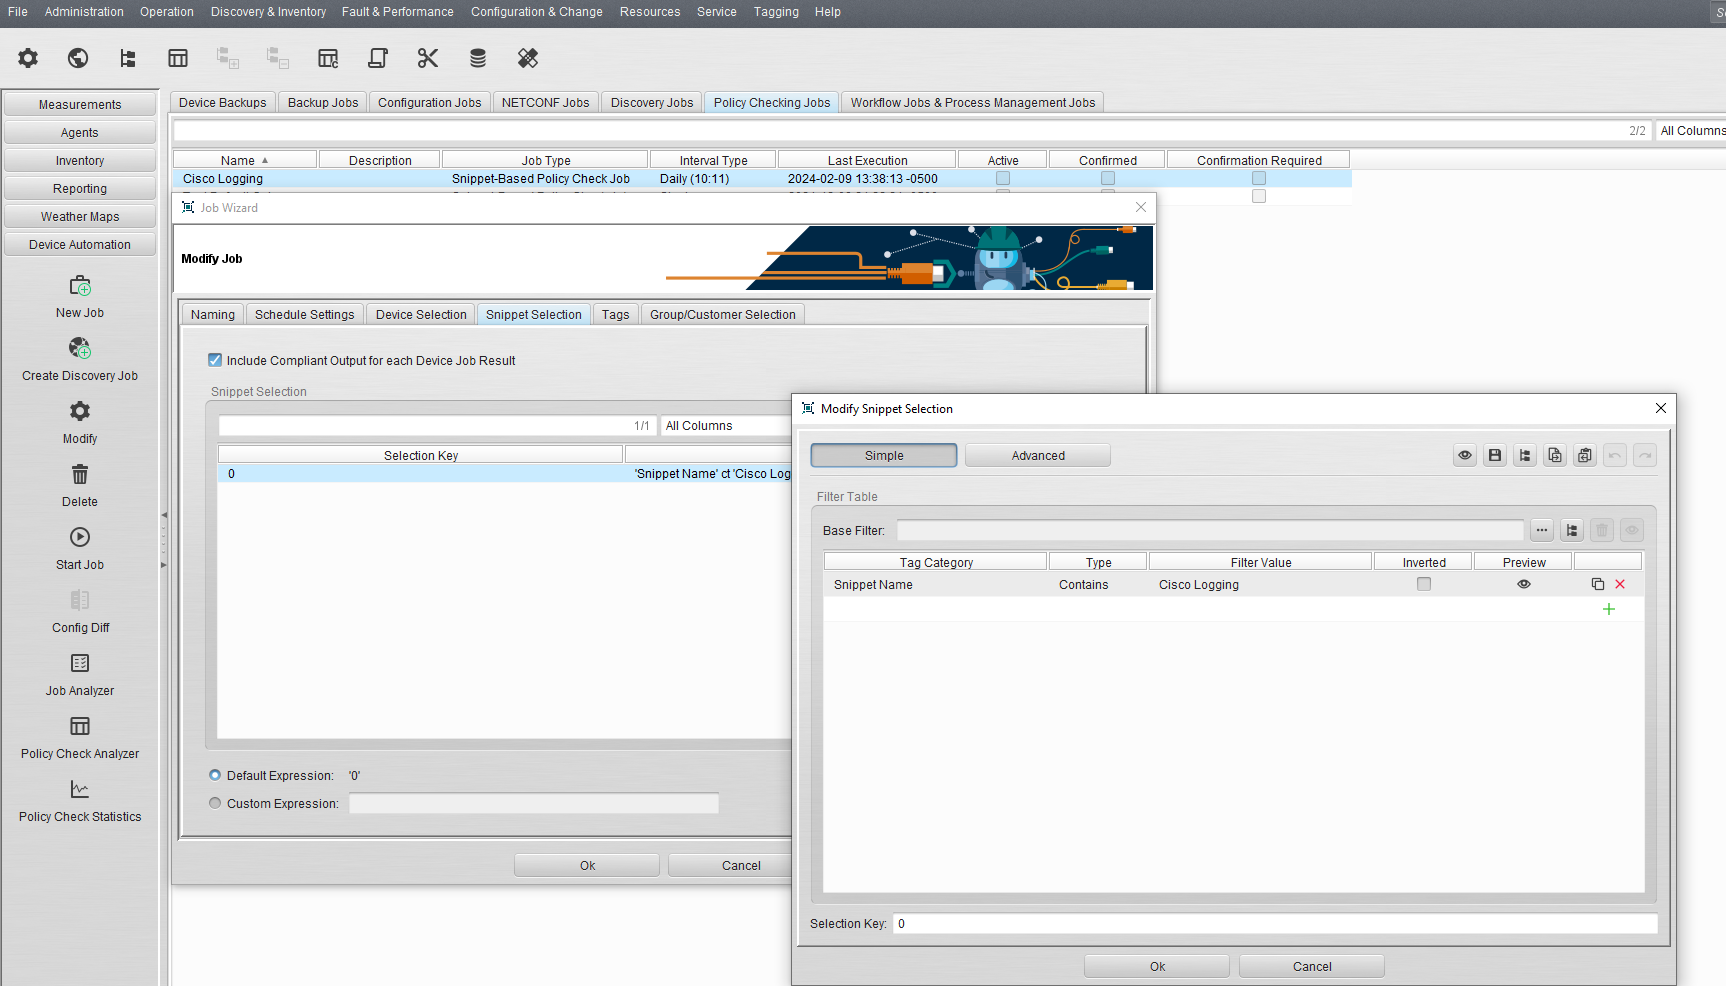Screen dimensions: 1726x986
Task: Open the Device Backups tab
Action: (x=223, y=102)
